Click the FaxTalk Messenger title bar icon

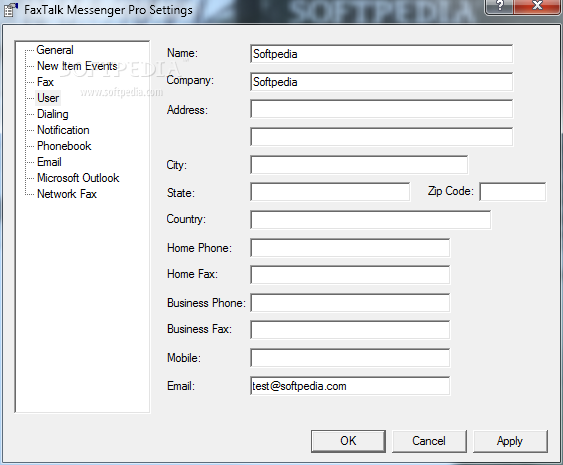(x=10, y=10)
